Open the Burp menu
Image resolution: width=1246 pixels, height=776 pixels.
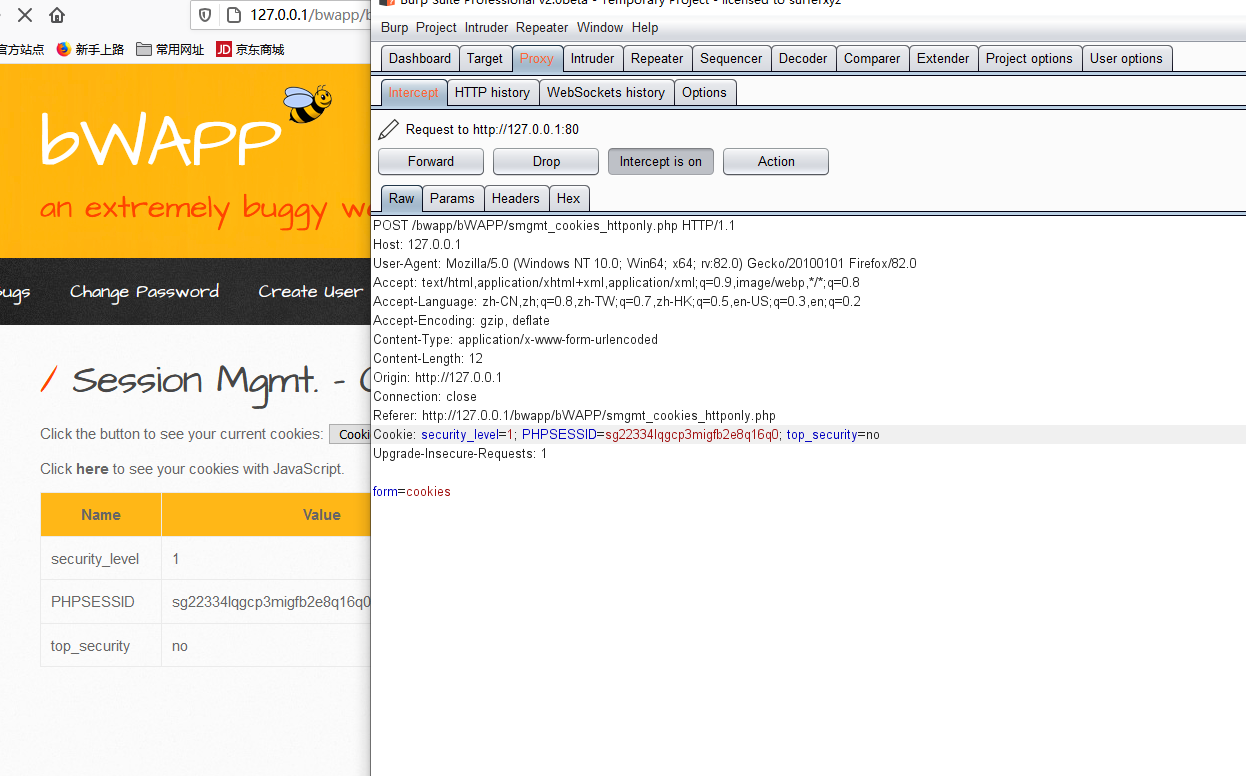(x=394, y=27)
